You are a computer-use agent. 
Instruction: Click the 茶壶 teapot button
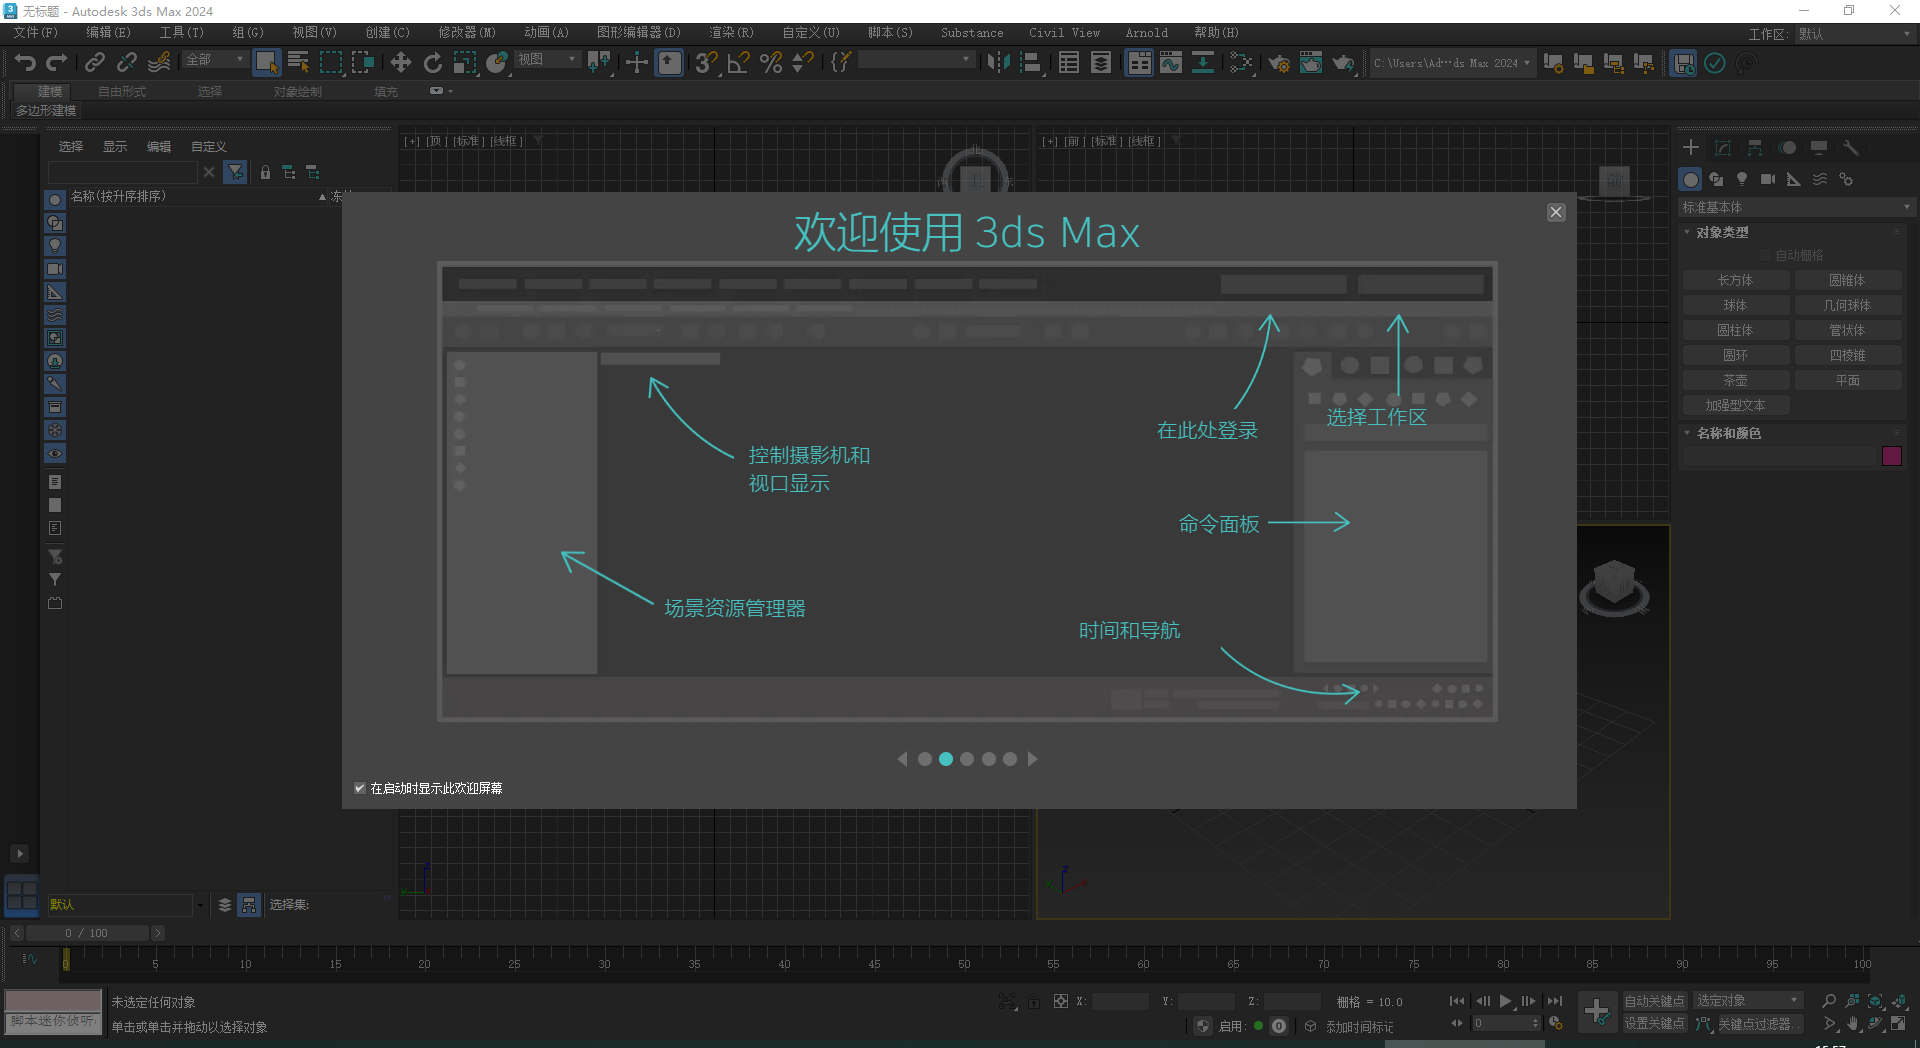[x=1735, y=380]
